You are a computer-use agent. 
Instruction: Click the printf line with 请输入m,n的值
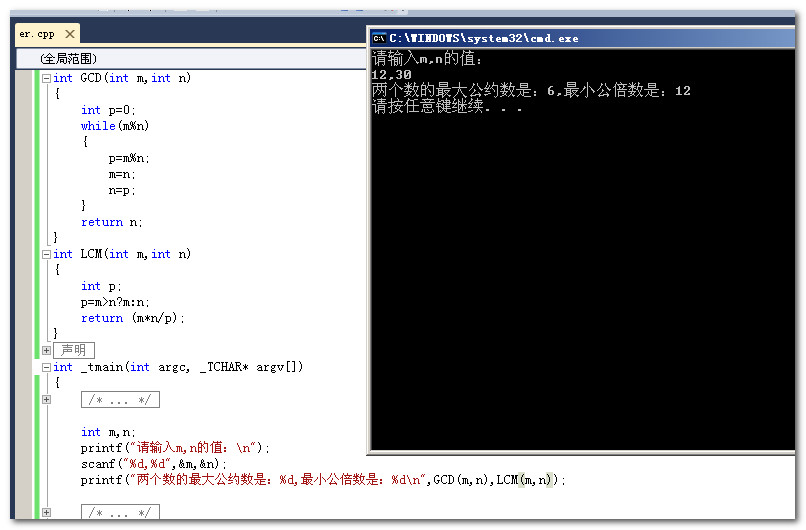175,448
